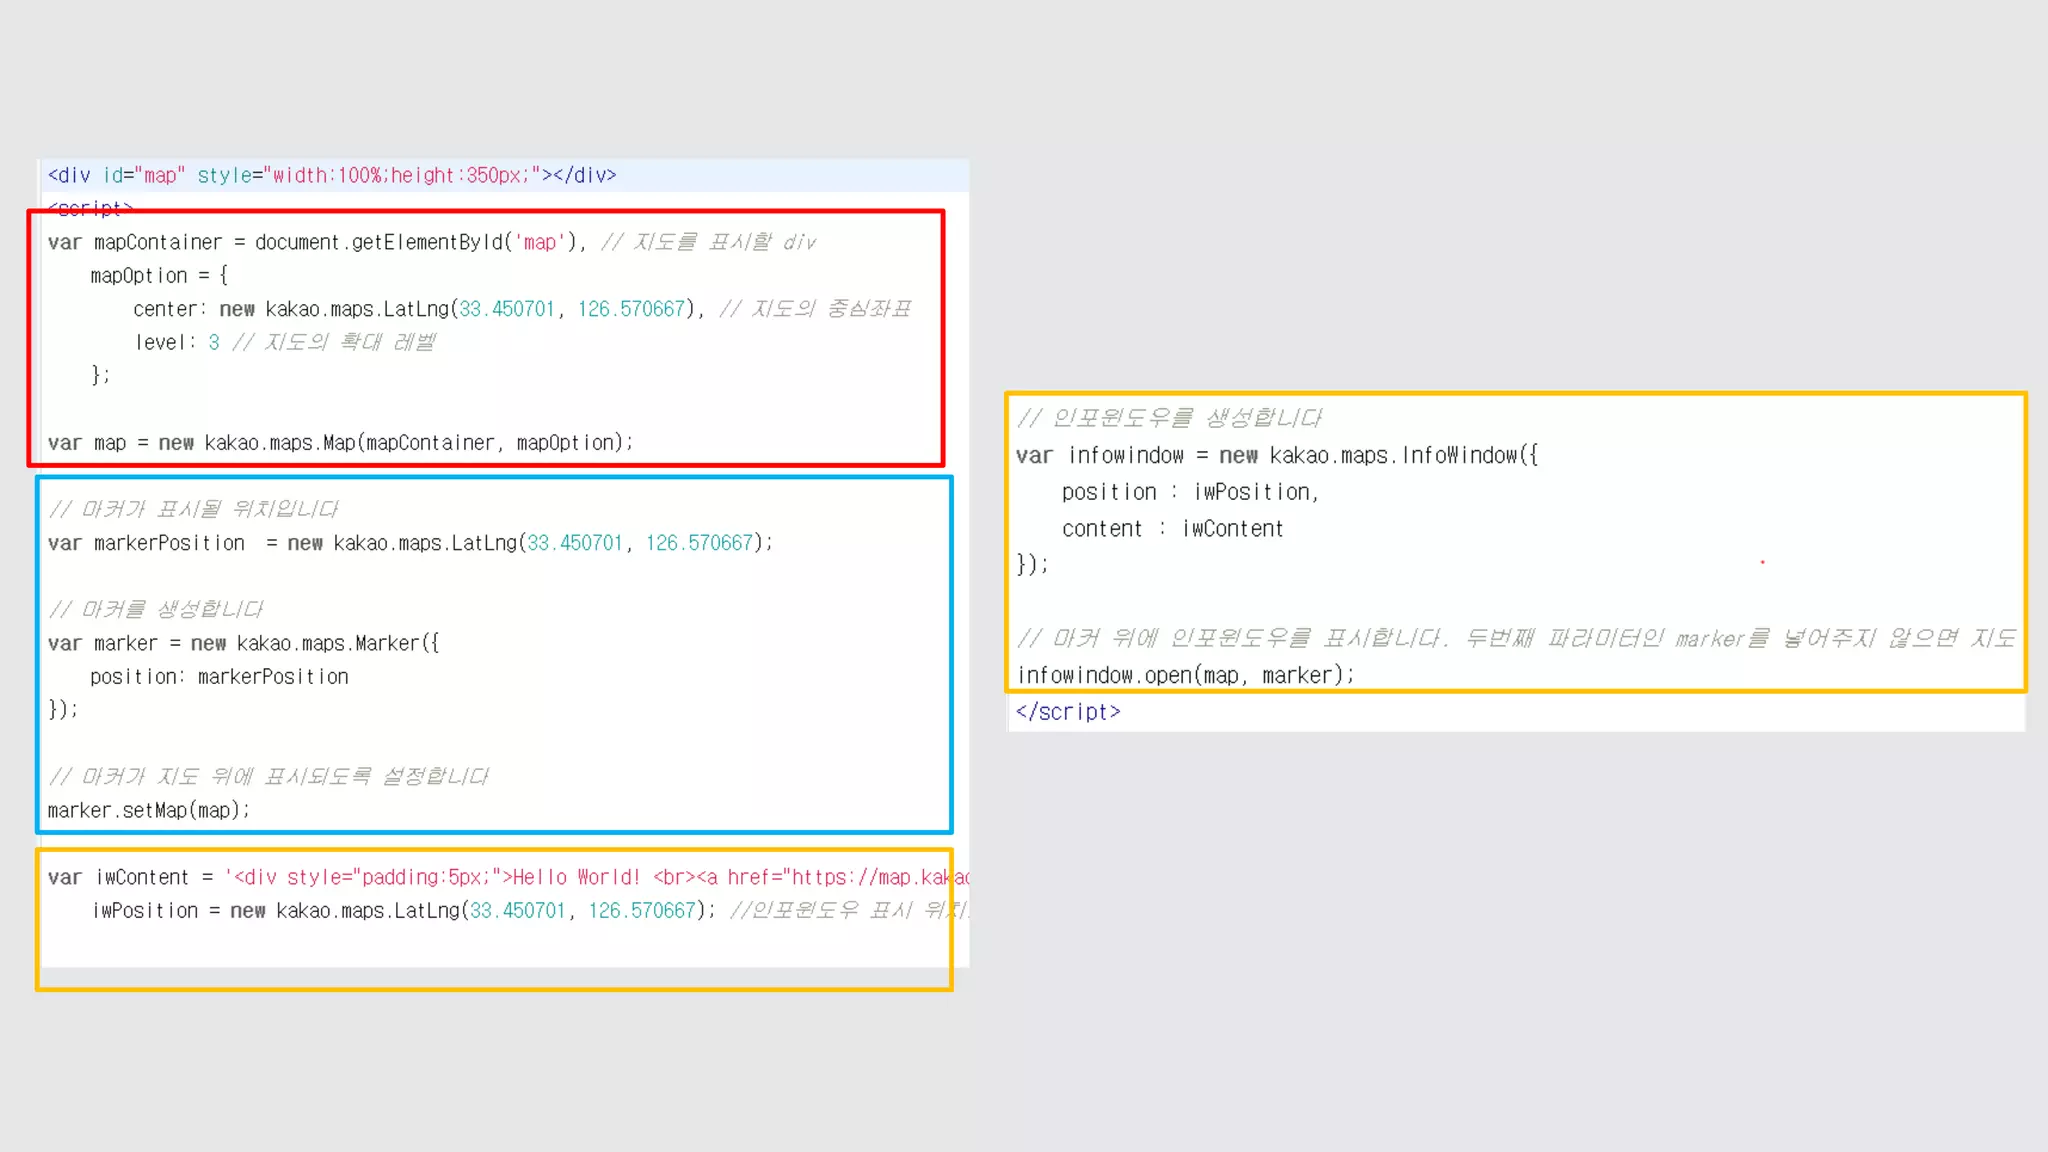Image resolution: width=2048 pixels, height=1152 pixels.
Task: Click the closing </script> tag
Action: (1067, 712)
